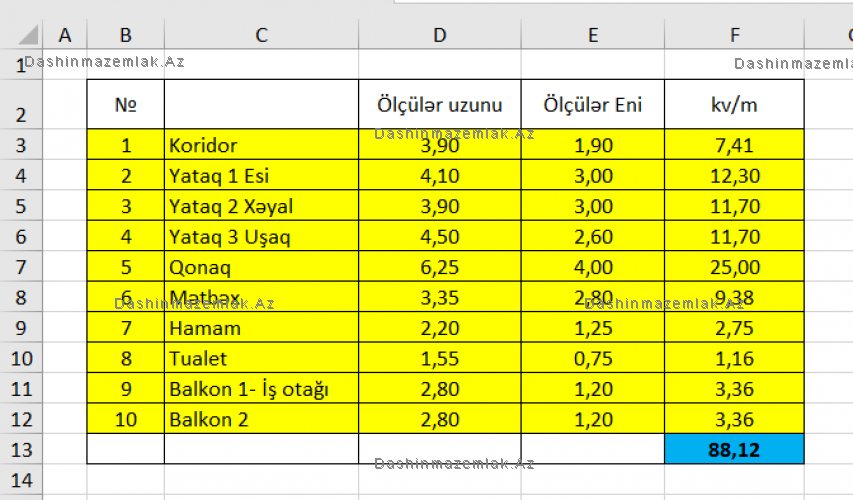Click the № header cell
This screenshot has height=500, width=853.
(126, 104)
